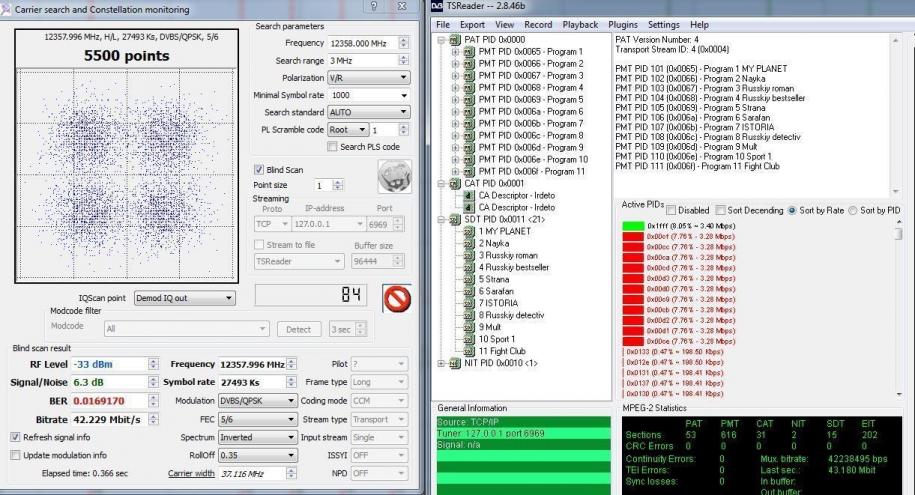Expand the NIT PID 0x0010 node

click(442, 363)
